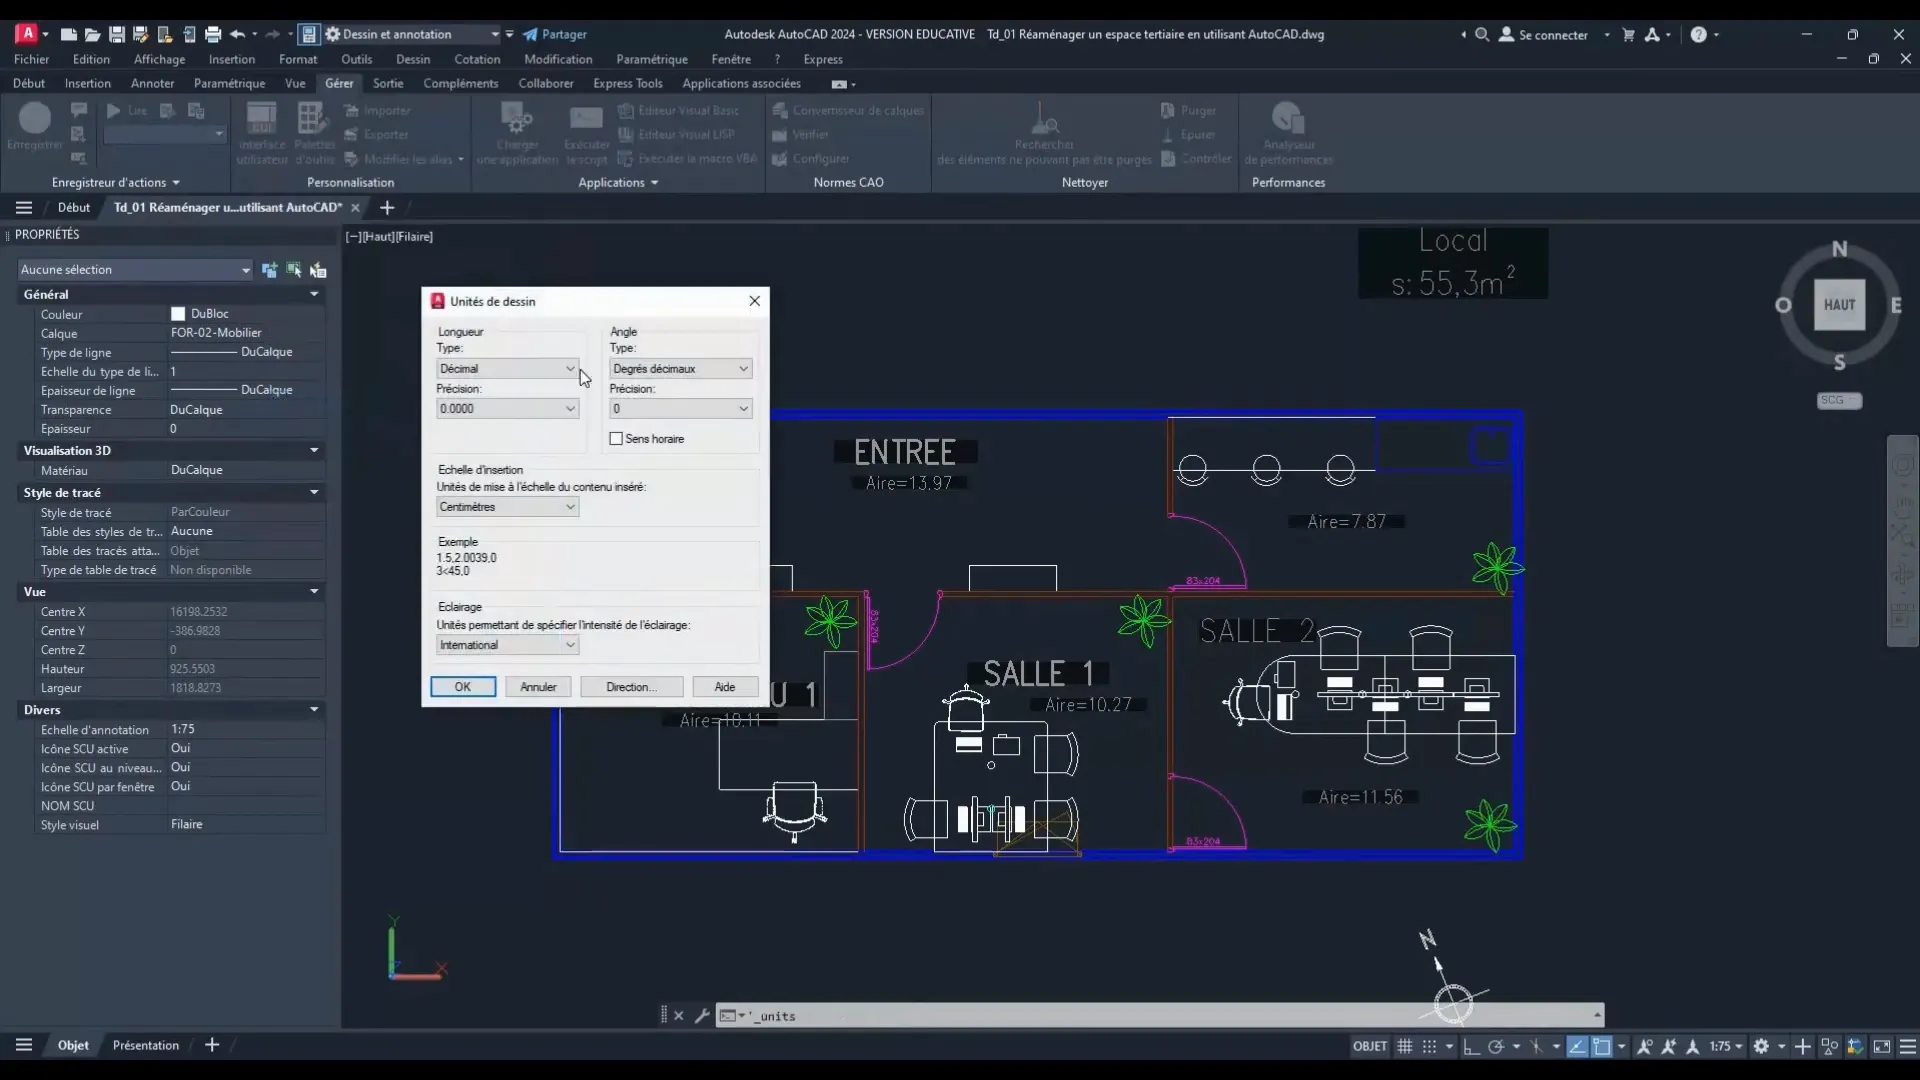Switch to the Présentation tab

146,1044
